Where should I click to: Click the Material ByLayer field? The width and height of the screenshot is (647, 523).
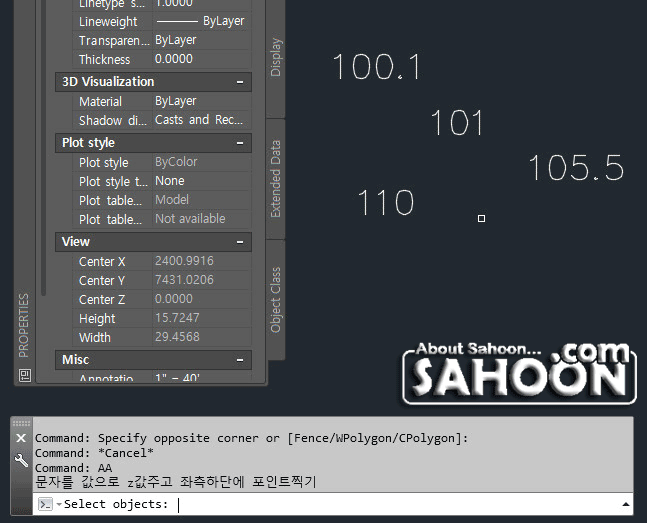(x=200, y=101)
